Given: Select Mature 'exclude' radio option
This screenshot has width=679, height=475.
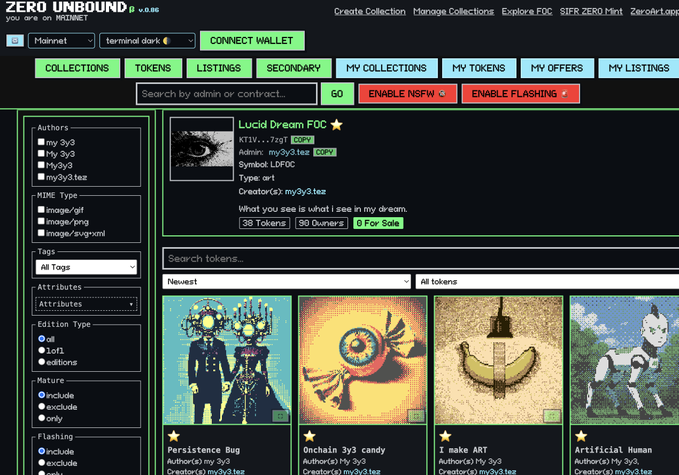Looking at the screenshot, I should pyautogui.click(x=42, y=406).
